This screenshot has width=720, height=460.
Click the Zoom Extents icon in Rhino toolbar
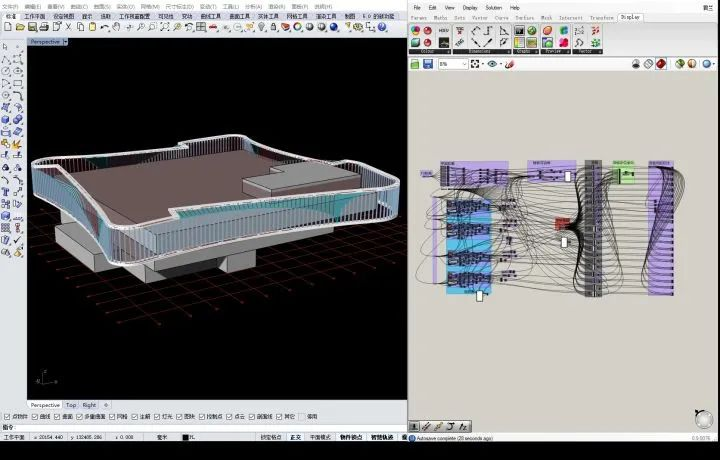(x=164, y=27)
